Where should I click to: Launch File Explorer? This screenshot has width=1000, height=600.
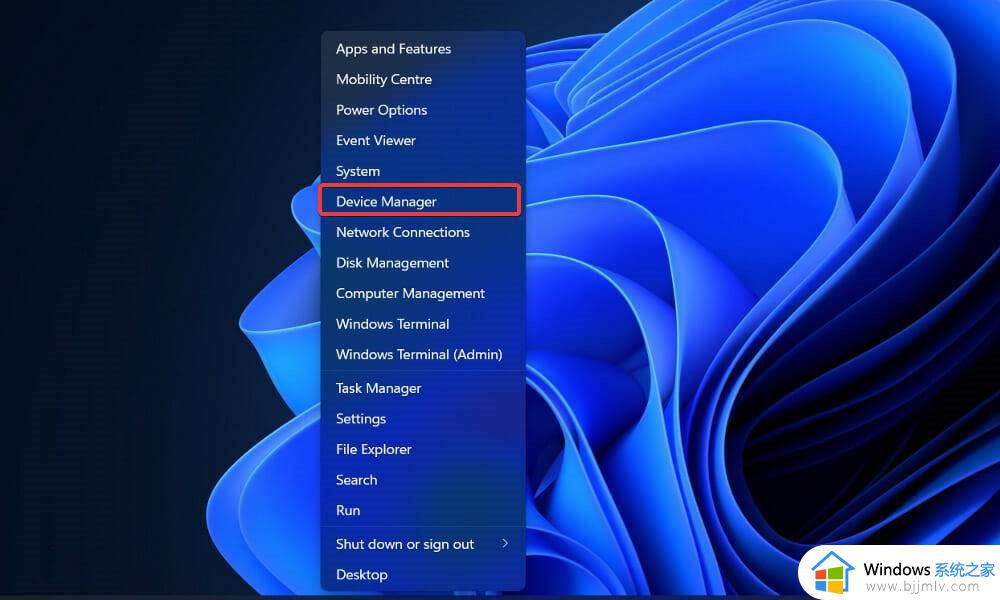[373, 450]
